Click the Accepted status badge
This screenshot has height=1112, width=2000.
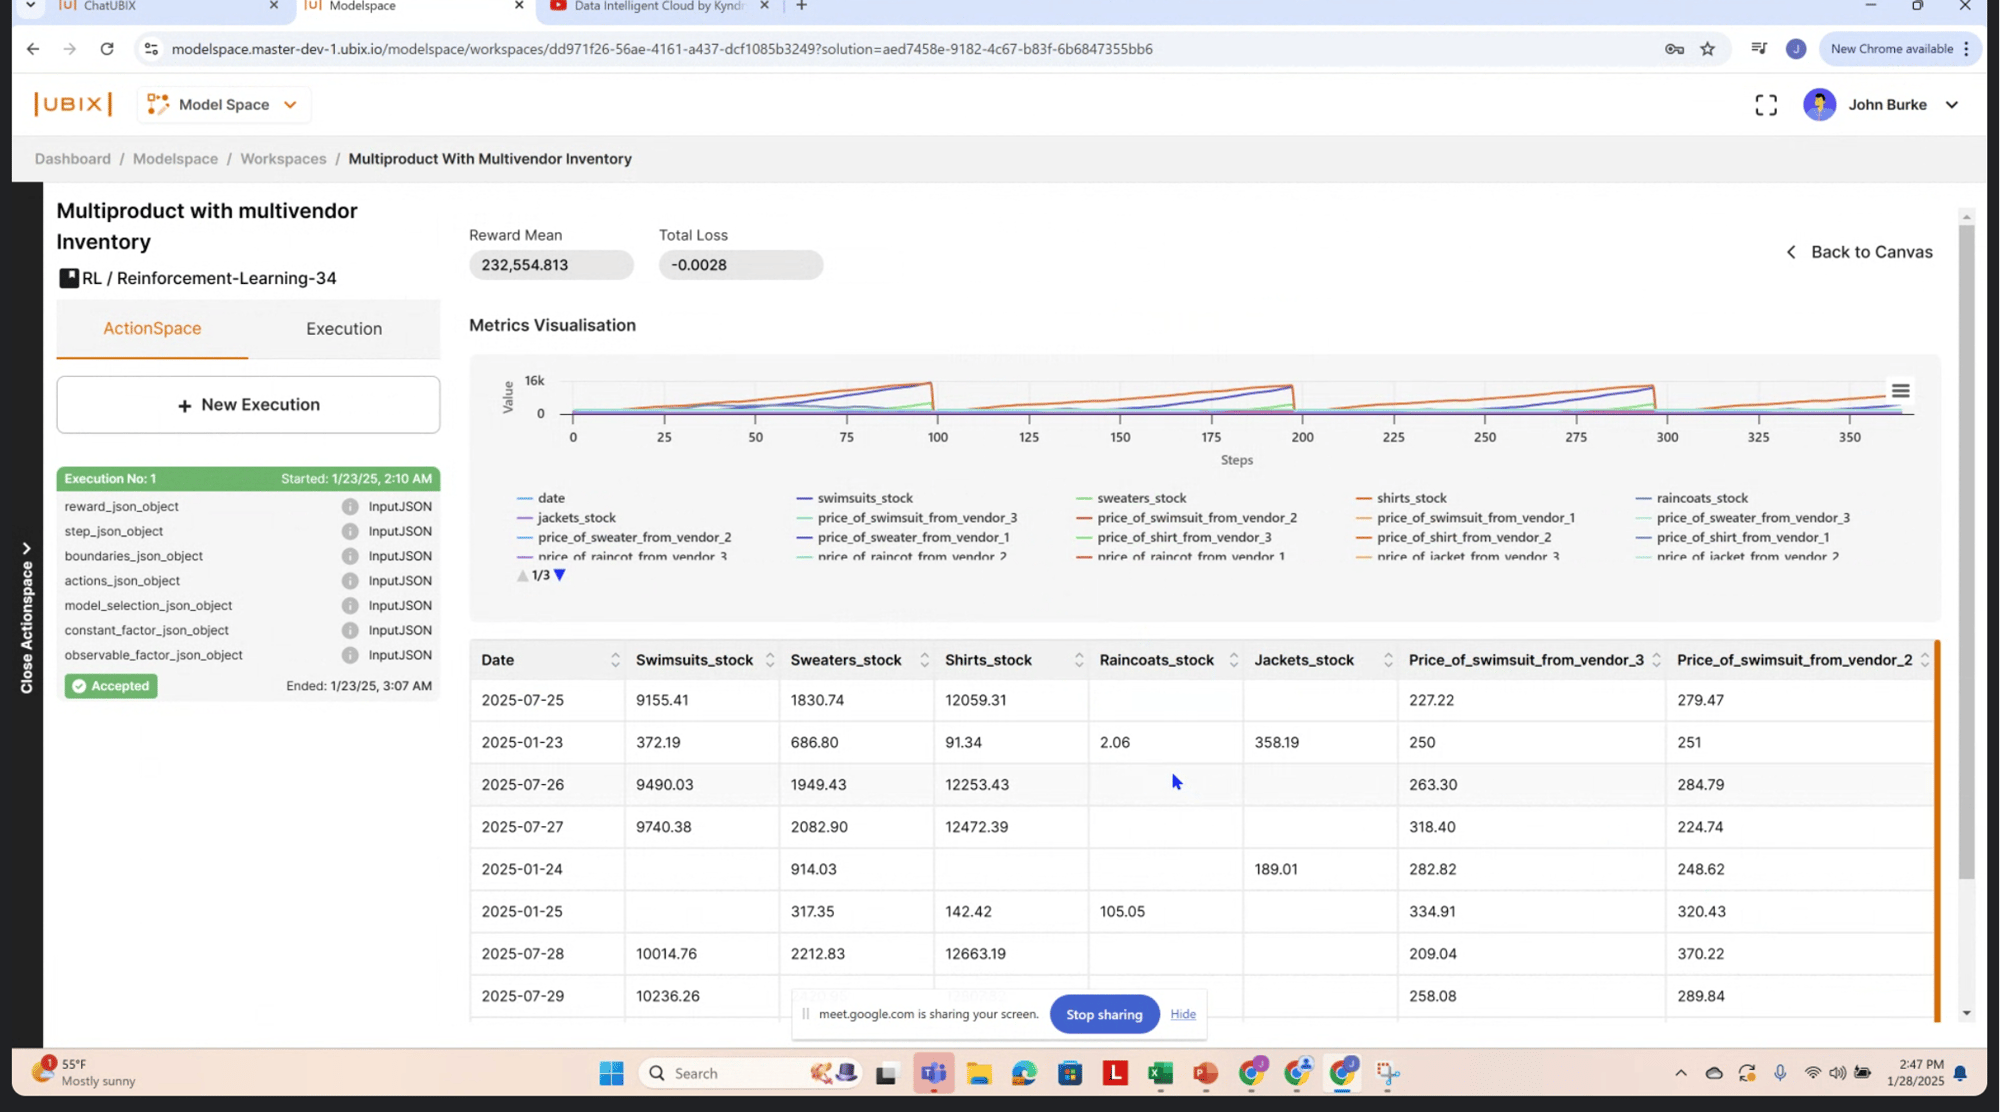(111, 686)
